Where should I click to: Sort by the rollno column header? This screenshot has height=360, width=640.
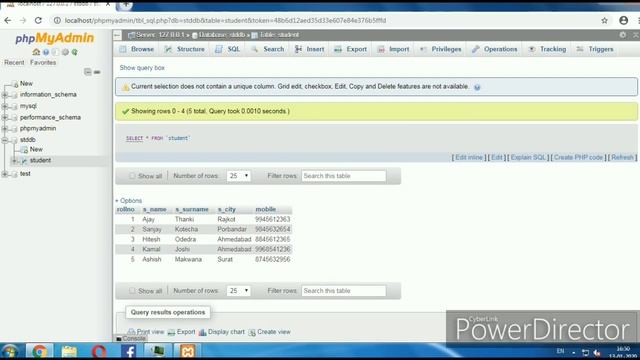(x=126, y=209)
